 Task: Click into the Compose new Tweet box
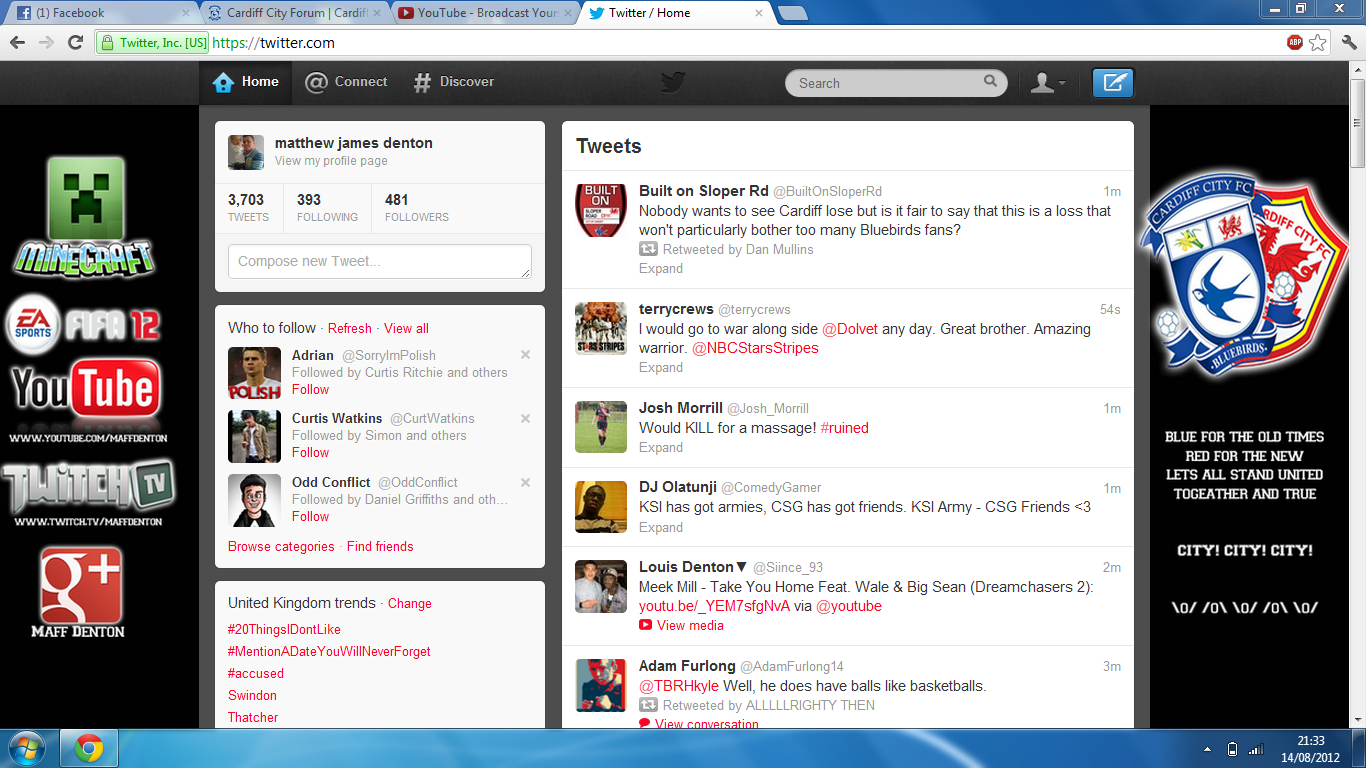(380, 262)
